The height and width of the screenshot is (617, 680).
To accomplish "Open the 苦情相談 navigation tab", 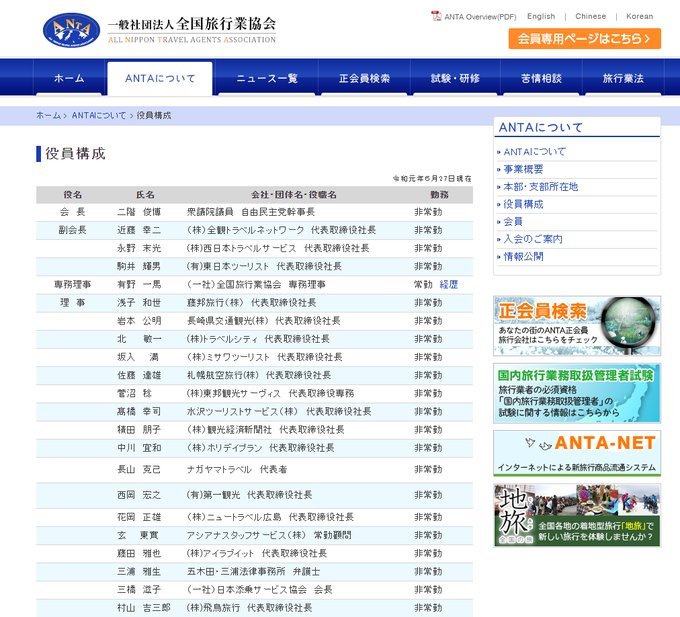I will tap(541, 78).
